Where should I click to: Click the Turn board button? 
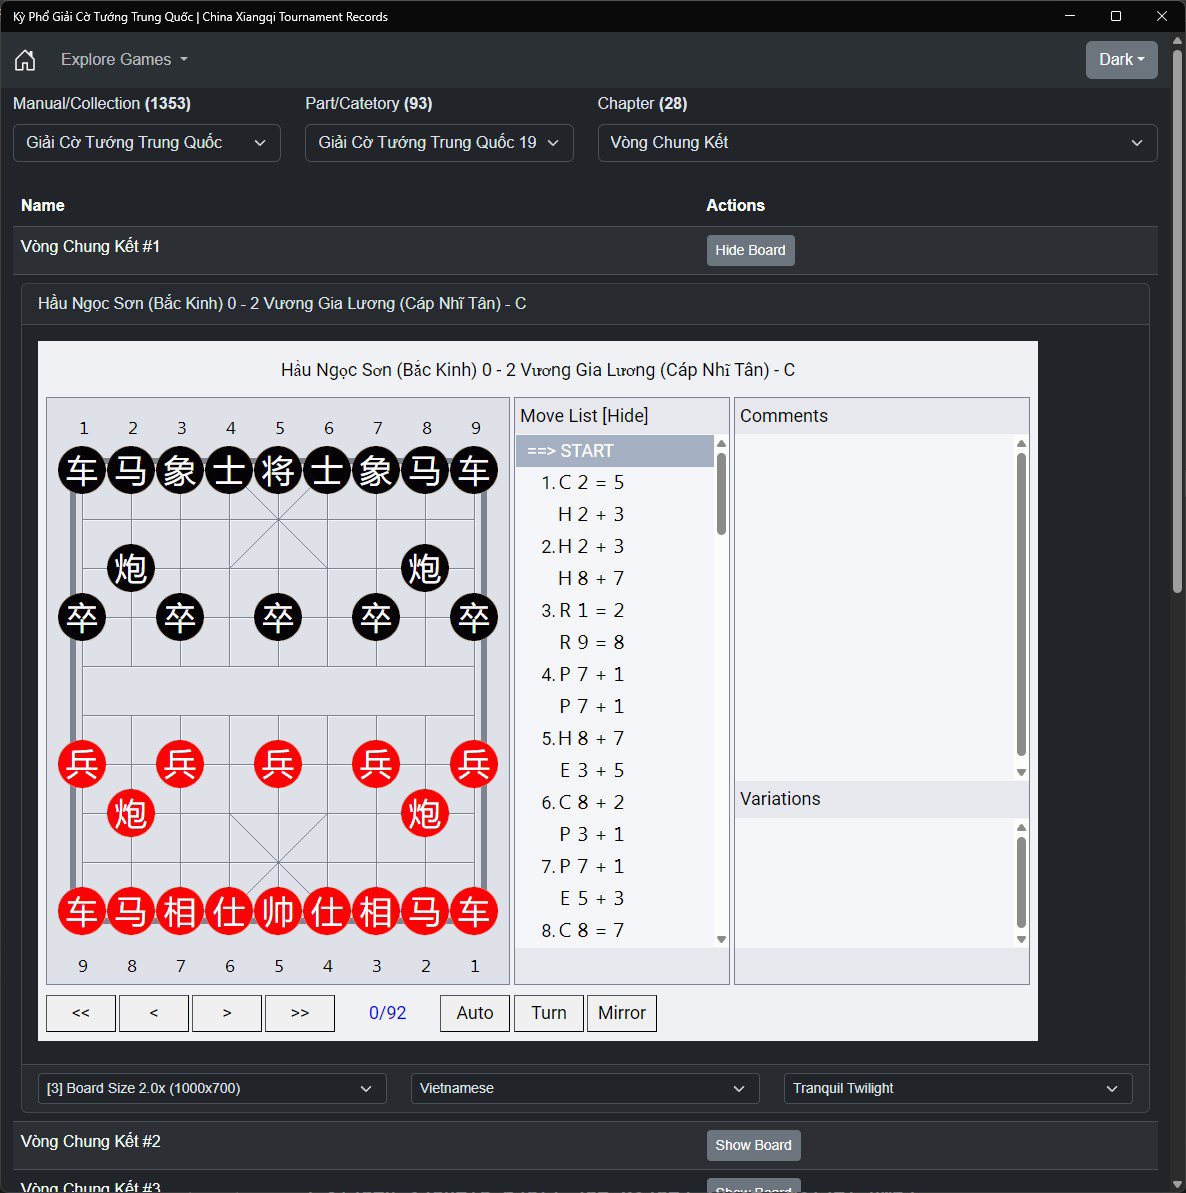[548, 1013]
